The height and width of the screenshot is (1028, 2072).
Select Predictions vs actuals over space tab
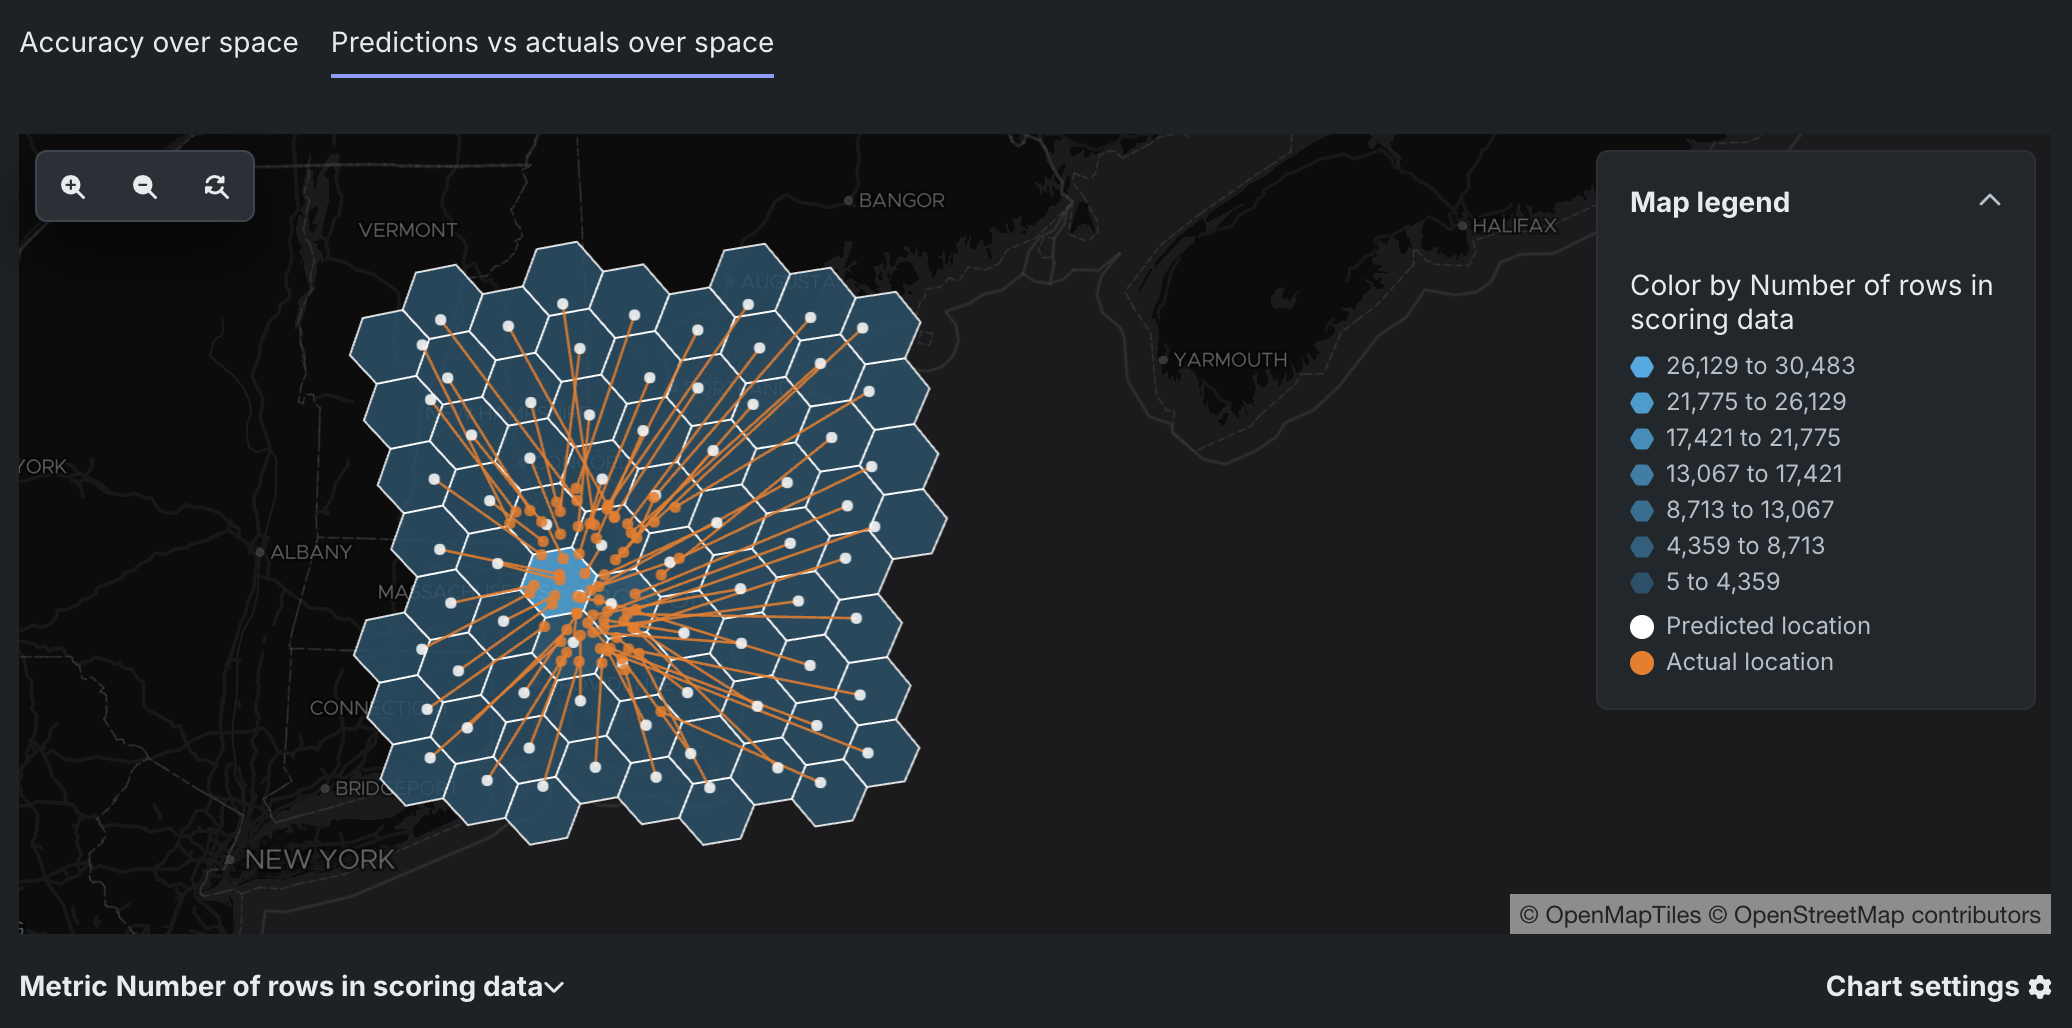[x=552, y=43]
